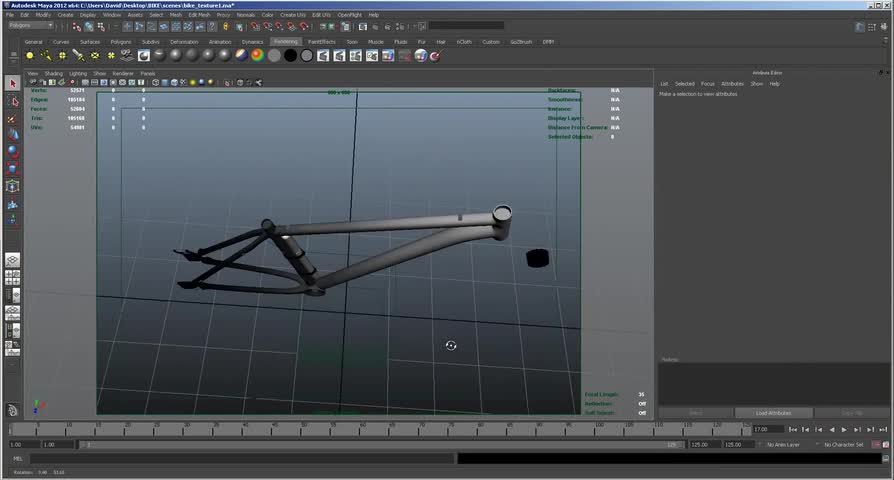The image size is (894, 480).
Task: Select the Spot Light shelf icon
Action: coord(78,56)
